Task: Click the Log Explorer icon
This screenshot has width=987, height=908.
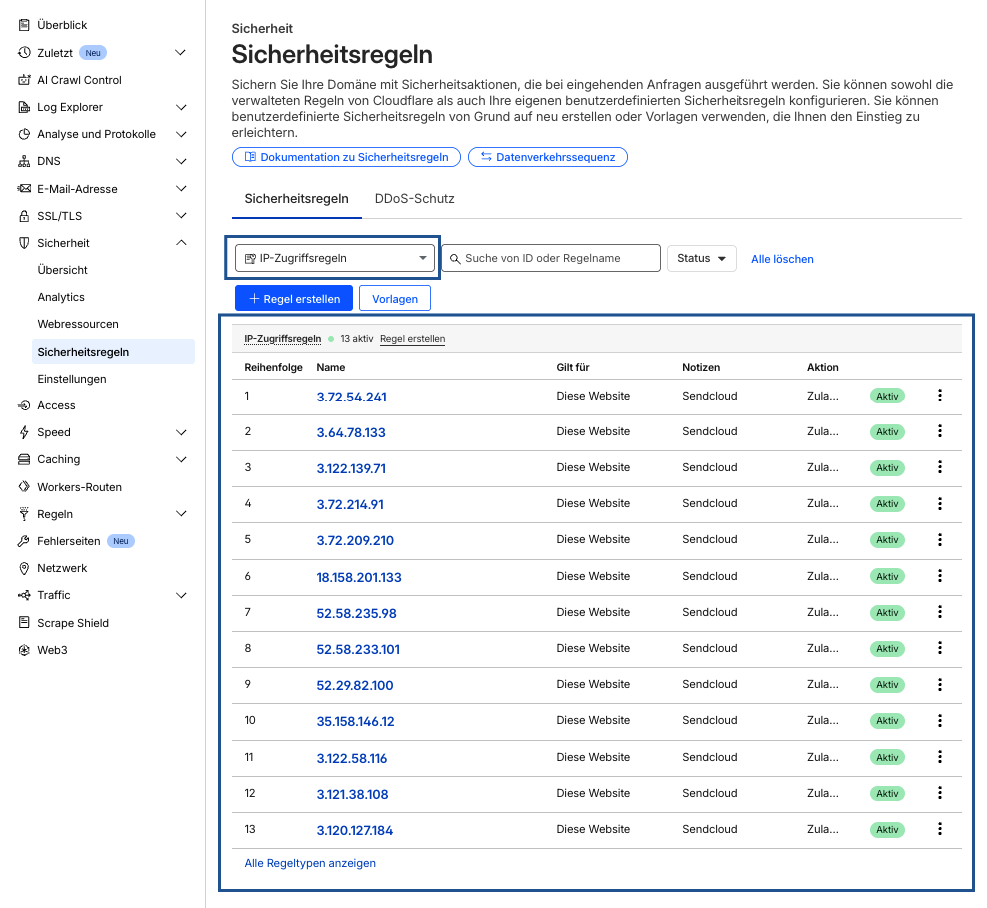Action: pyautogui.click(x=24, y=107)
